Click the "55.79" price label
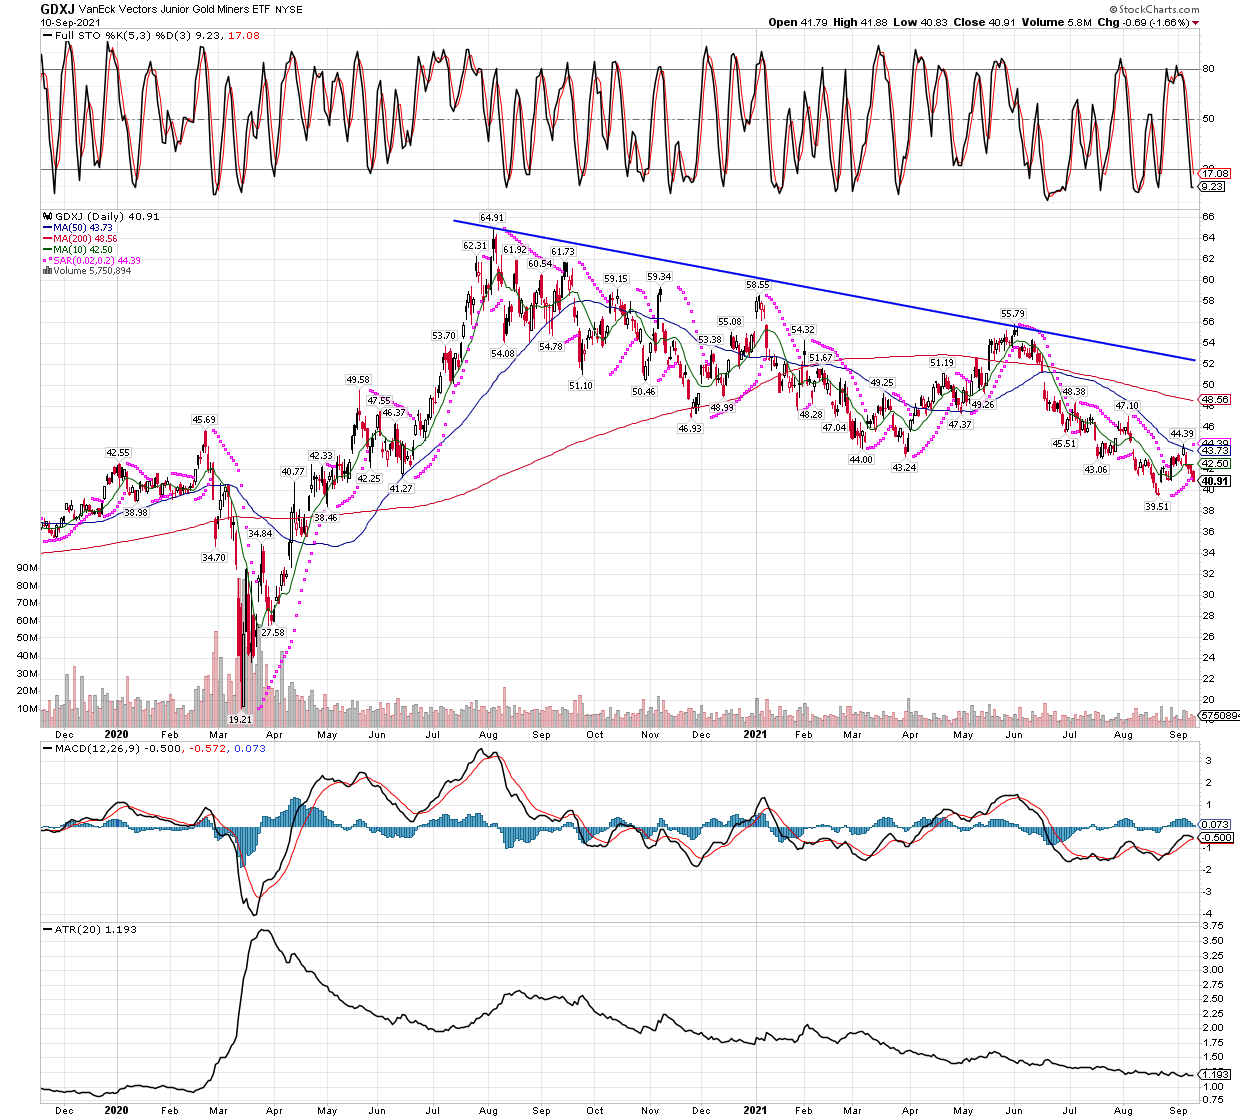This screenshot has width=1240, height=1119. (1013, 314)
